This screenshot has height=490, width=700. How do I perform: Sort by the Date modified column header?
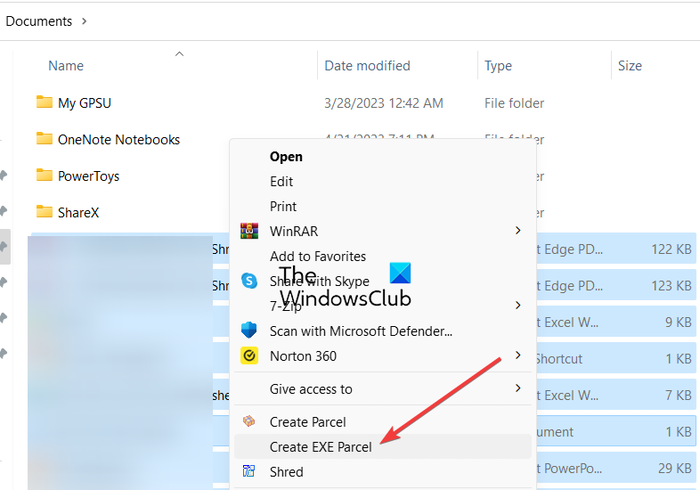[x=367, y=66]
